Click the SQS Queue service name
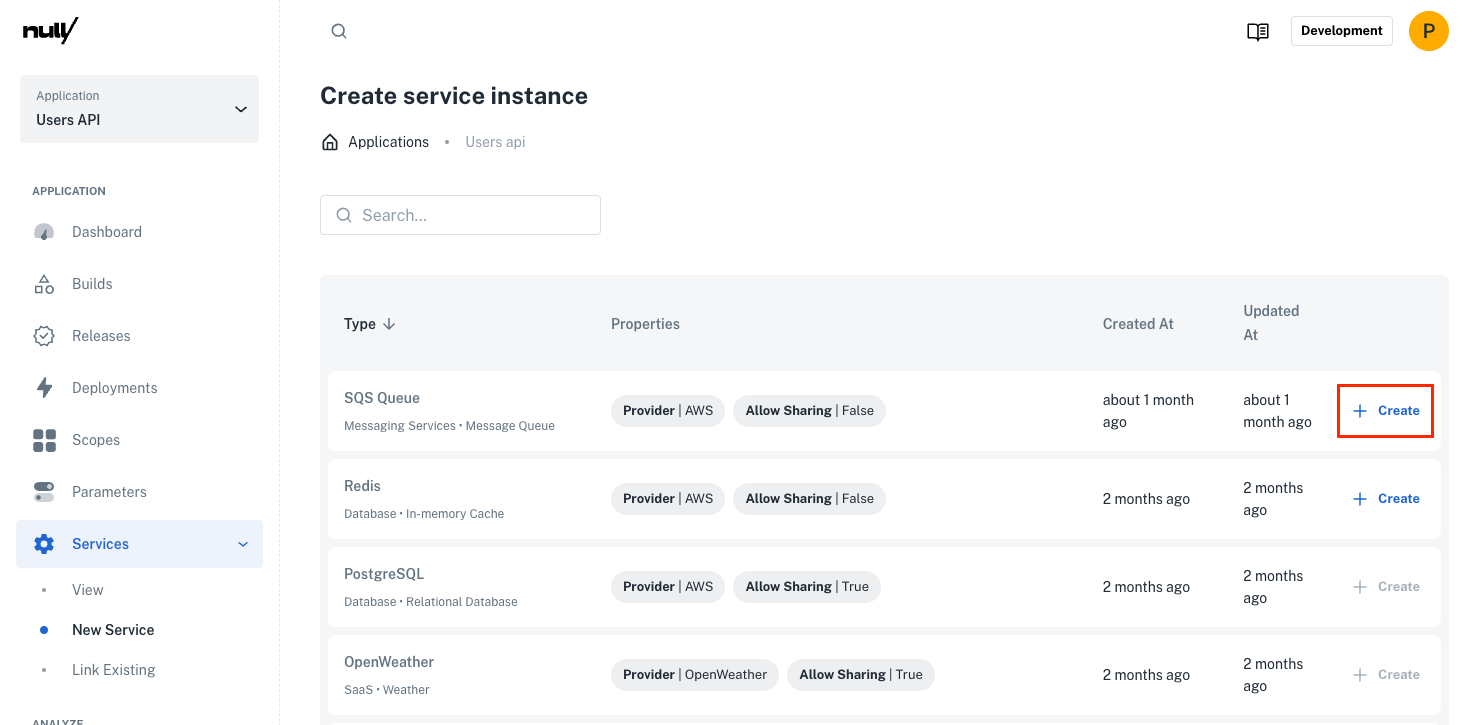 [382, 398]
